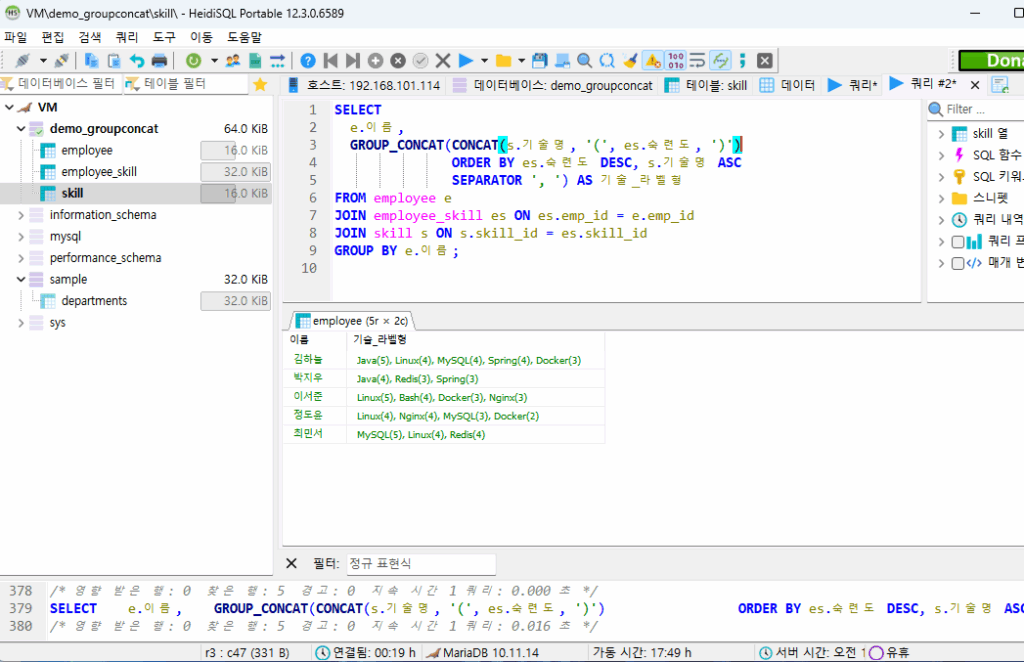Switch to the 쿼리* tab
Image resolution: width=1024 pixels, height=662 pixels.
pos(853,85)
